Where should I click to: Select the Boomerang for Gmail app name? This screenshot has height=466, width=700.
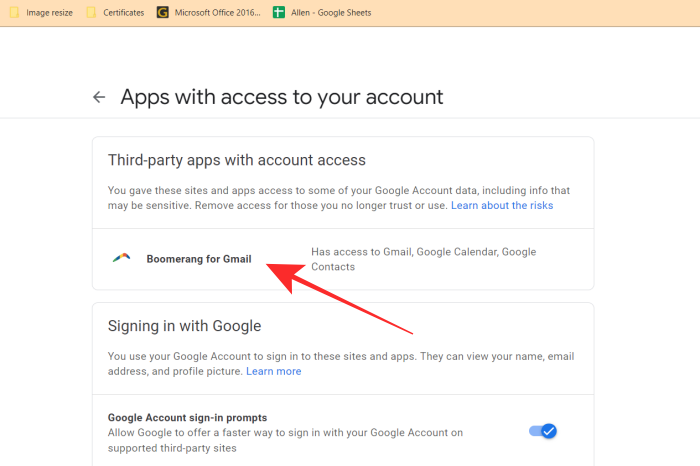tap(199, 259)
